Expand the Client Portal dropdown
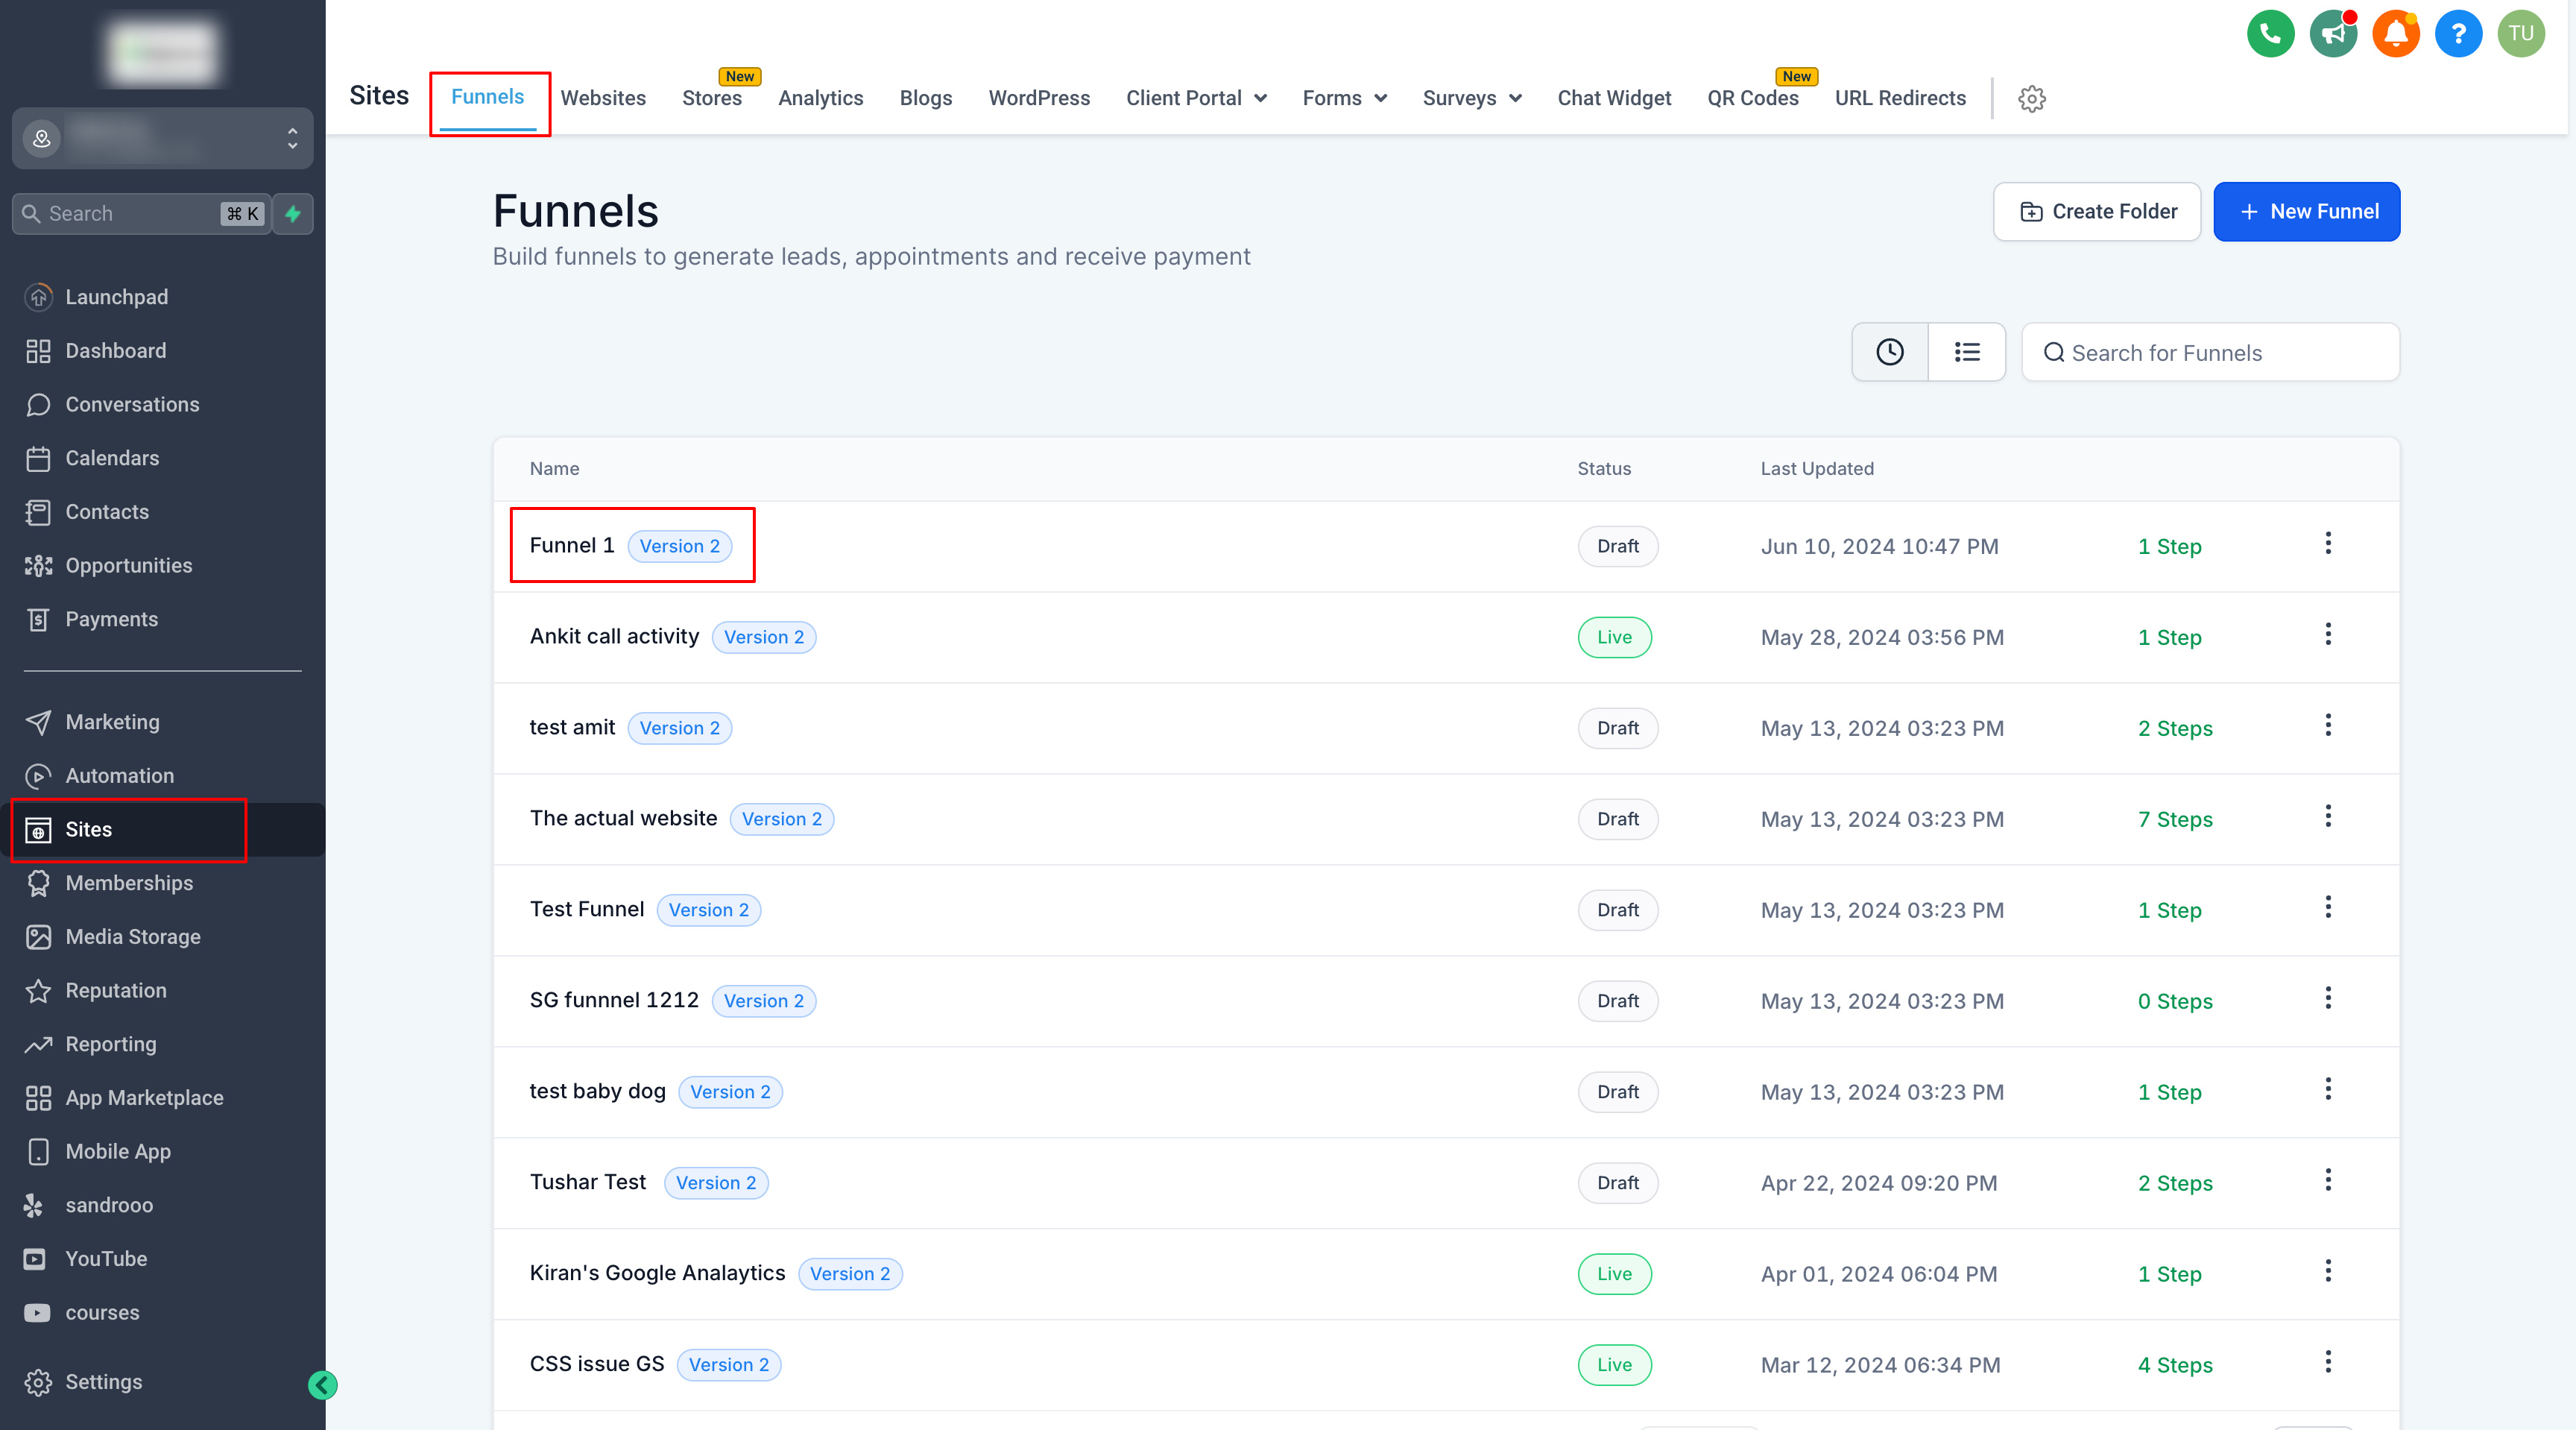This screenshot has width=2576, height=1430. (1196, 98)
